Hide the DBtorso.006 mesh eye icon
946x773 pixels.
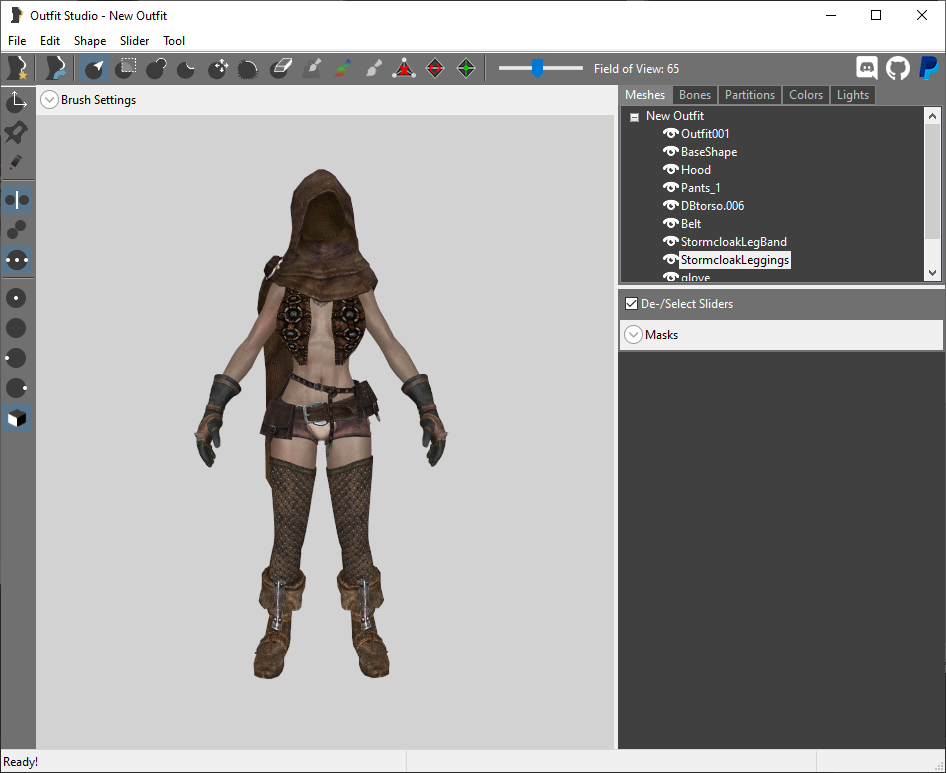click(x=670, y=206)
